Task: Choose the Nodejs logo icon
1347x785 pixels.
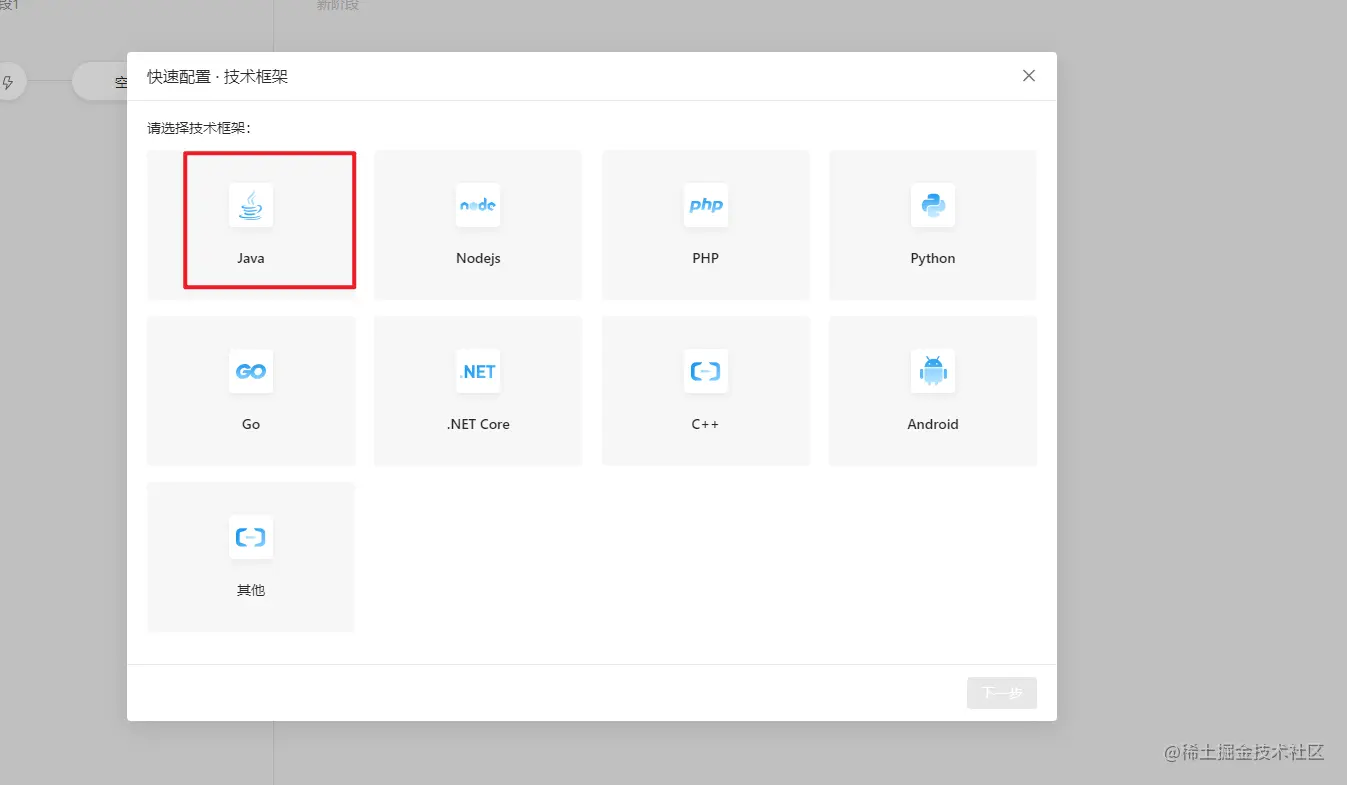Action: (x=478, y=205)
